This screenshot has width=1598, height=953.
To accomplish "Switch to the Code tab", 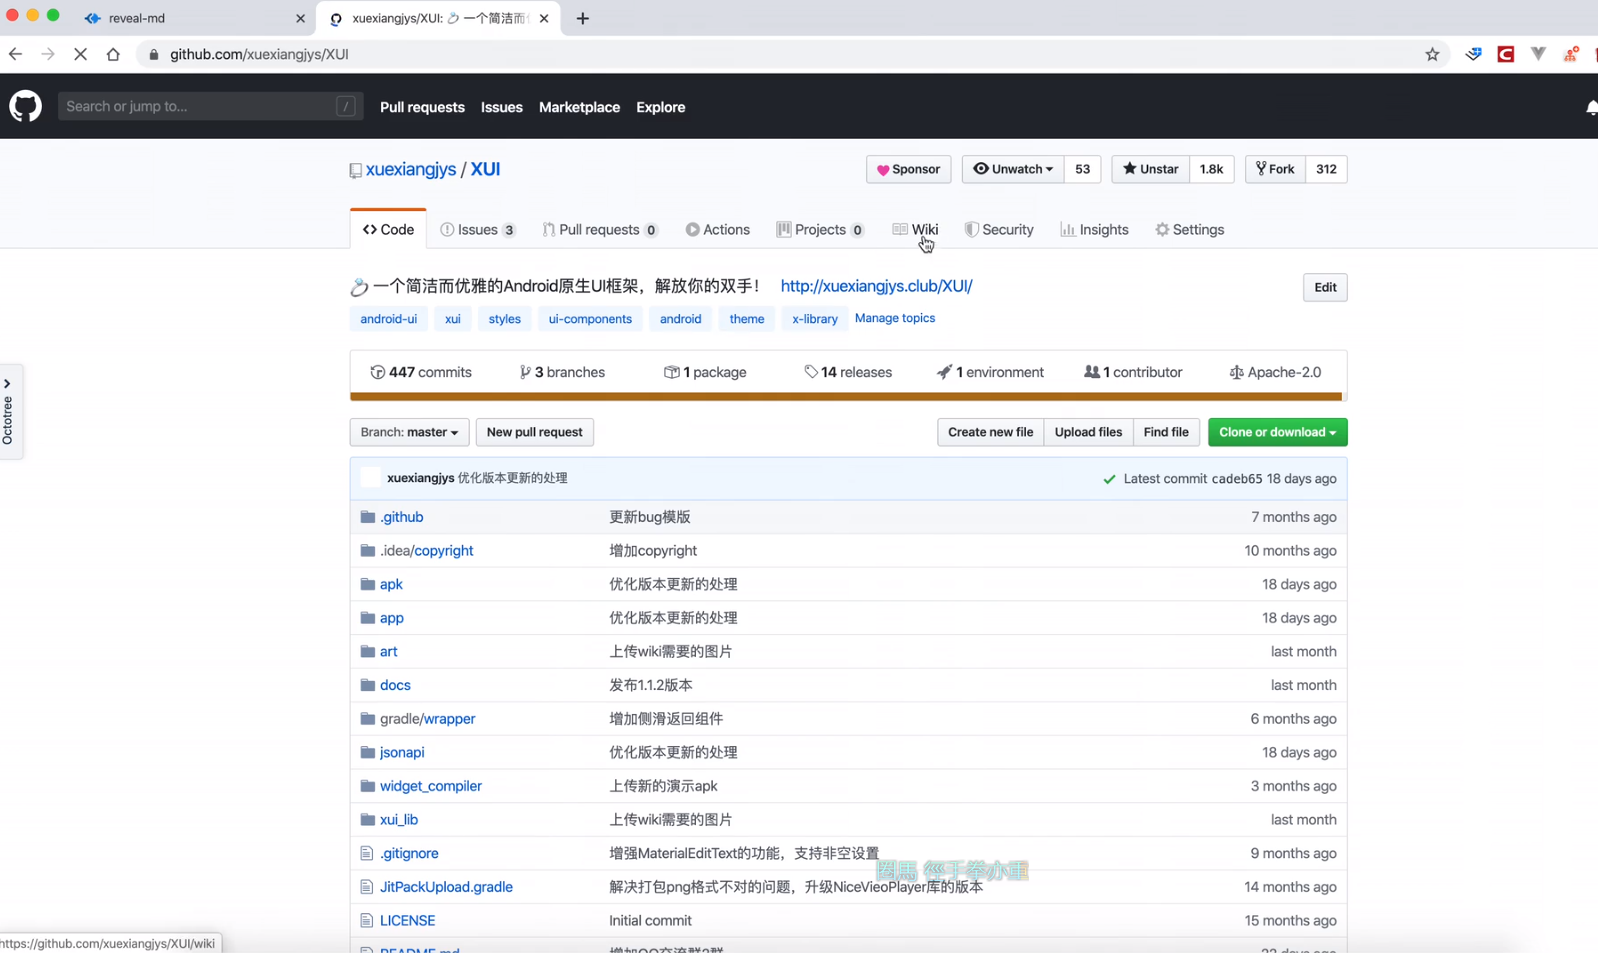I will (388, 229).
